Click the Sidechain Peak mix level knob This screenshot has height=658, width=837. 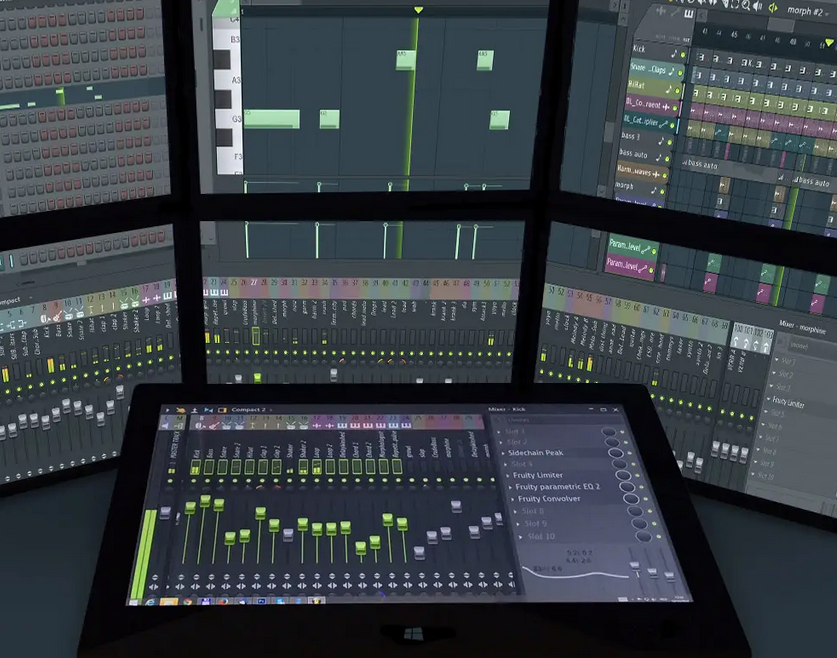click(x=615, y=453)
